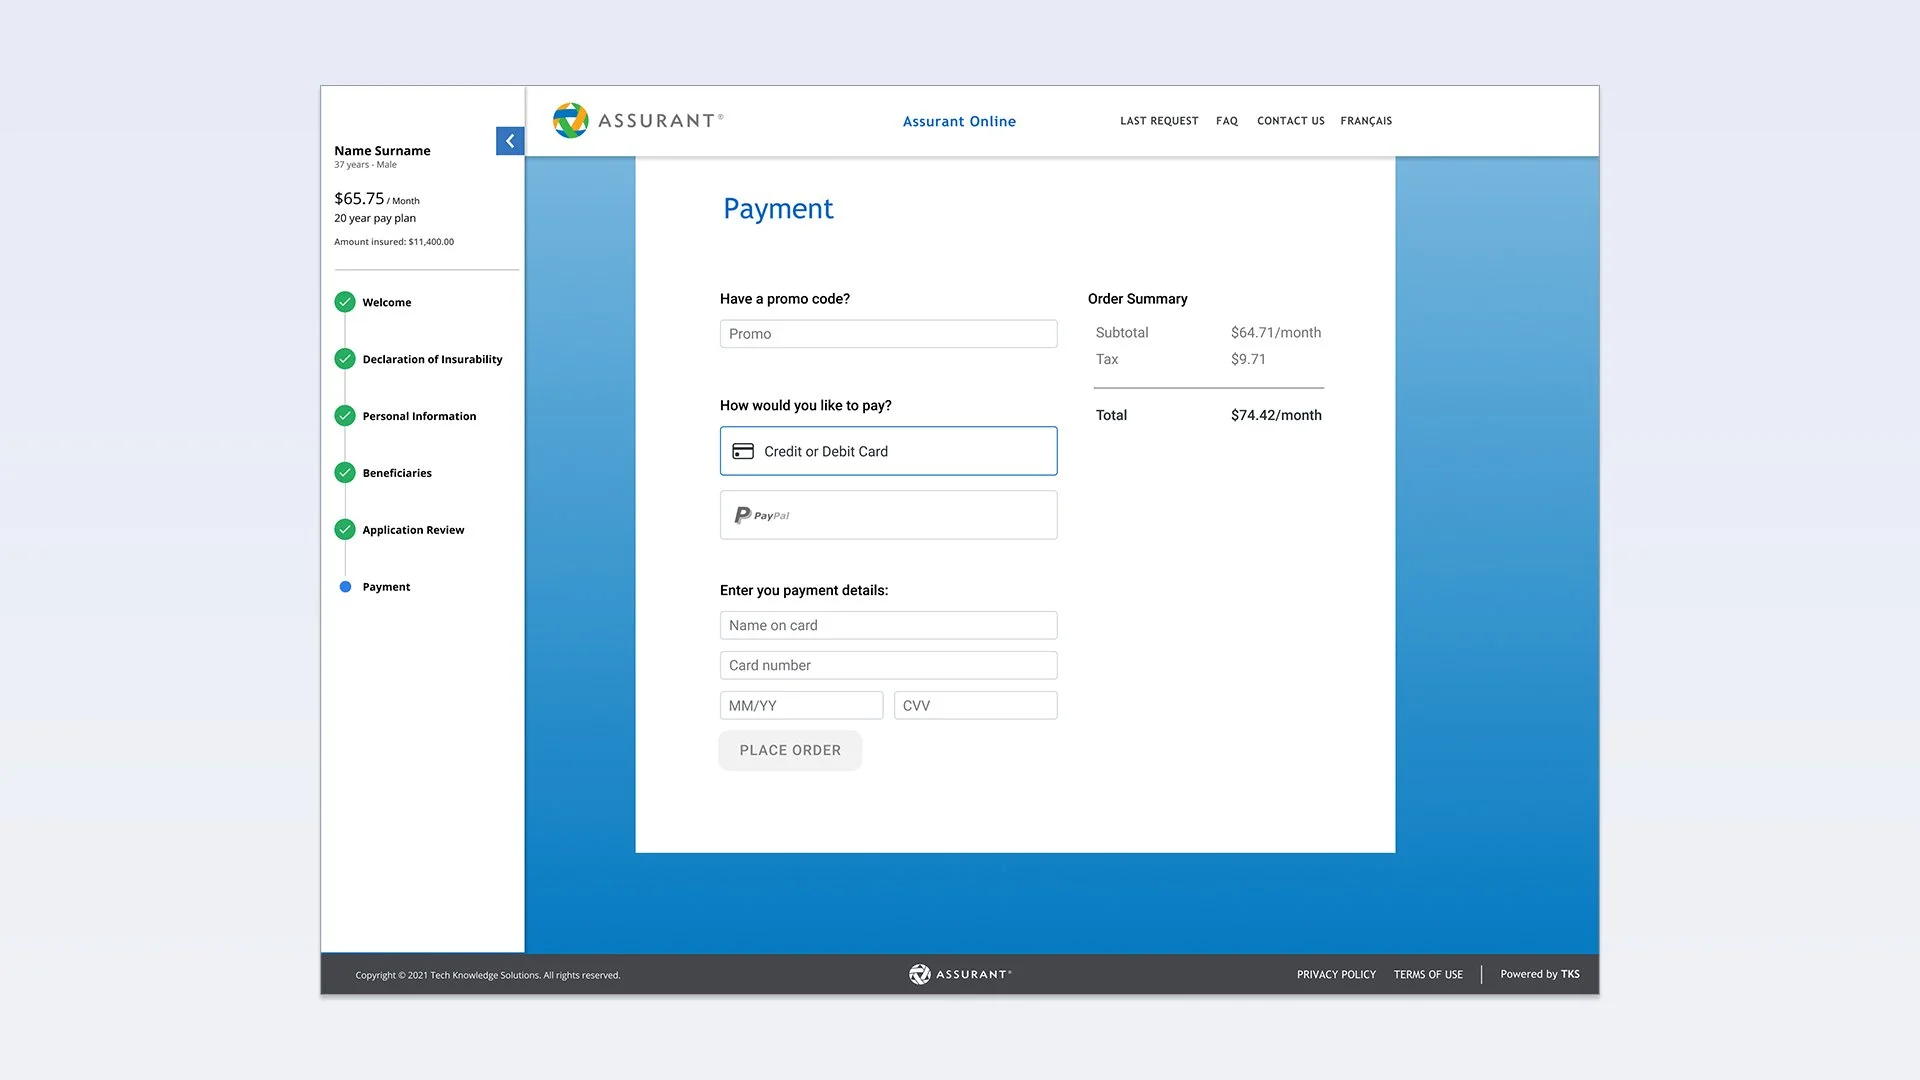Select the PayPal payment option

(888, 515)
